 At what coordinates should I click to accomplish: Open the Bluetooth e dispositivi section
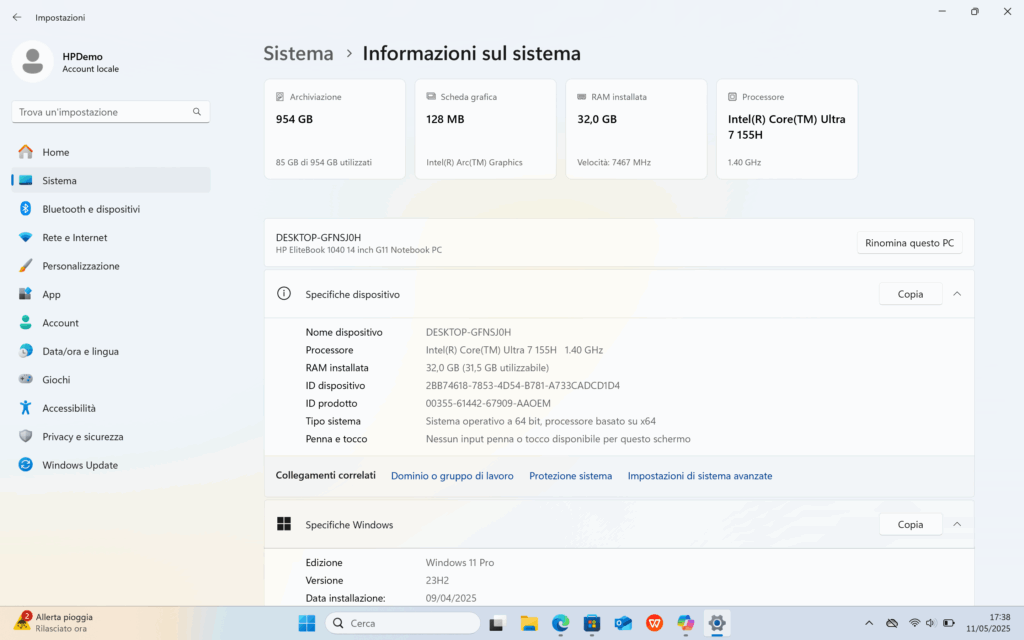point(91,209)
